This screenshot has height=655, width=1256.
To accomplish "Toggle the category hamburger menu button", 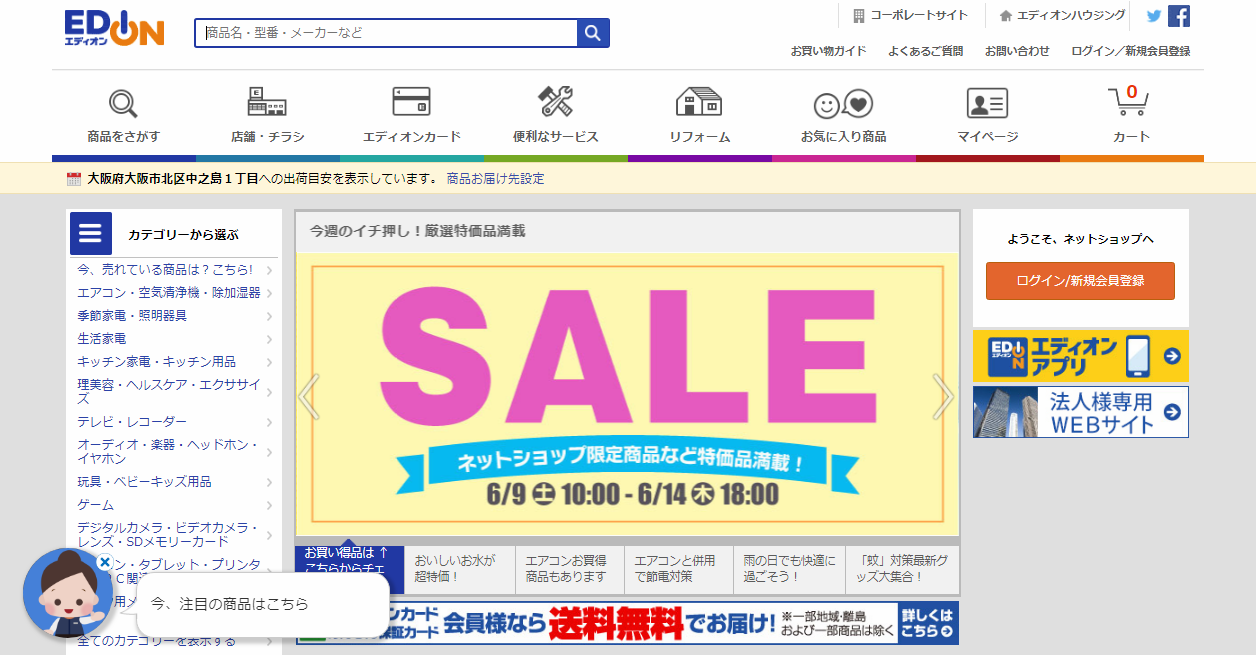I will click(91, 234).
